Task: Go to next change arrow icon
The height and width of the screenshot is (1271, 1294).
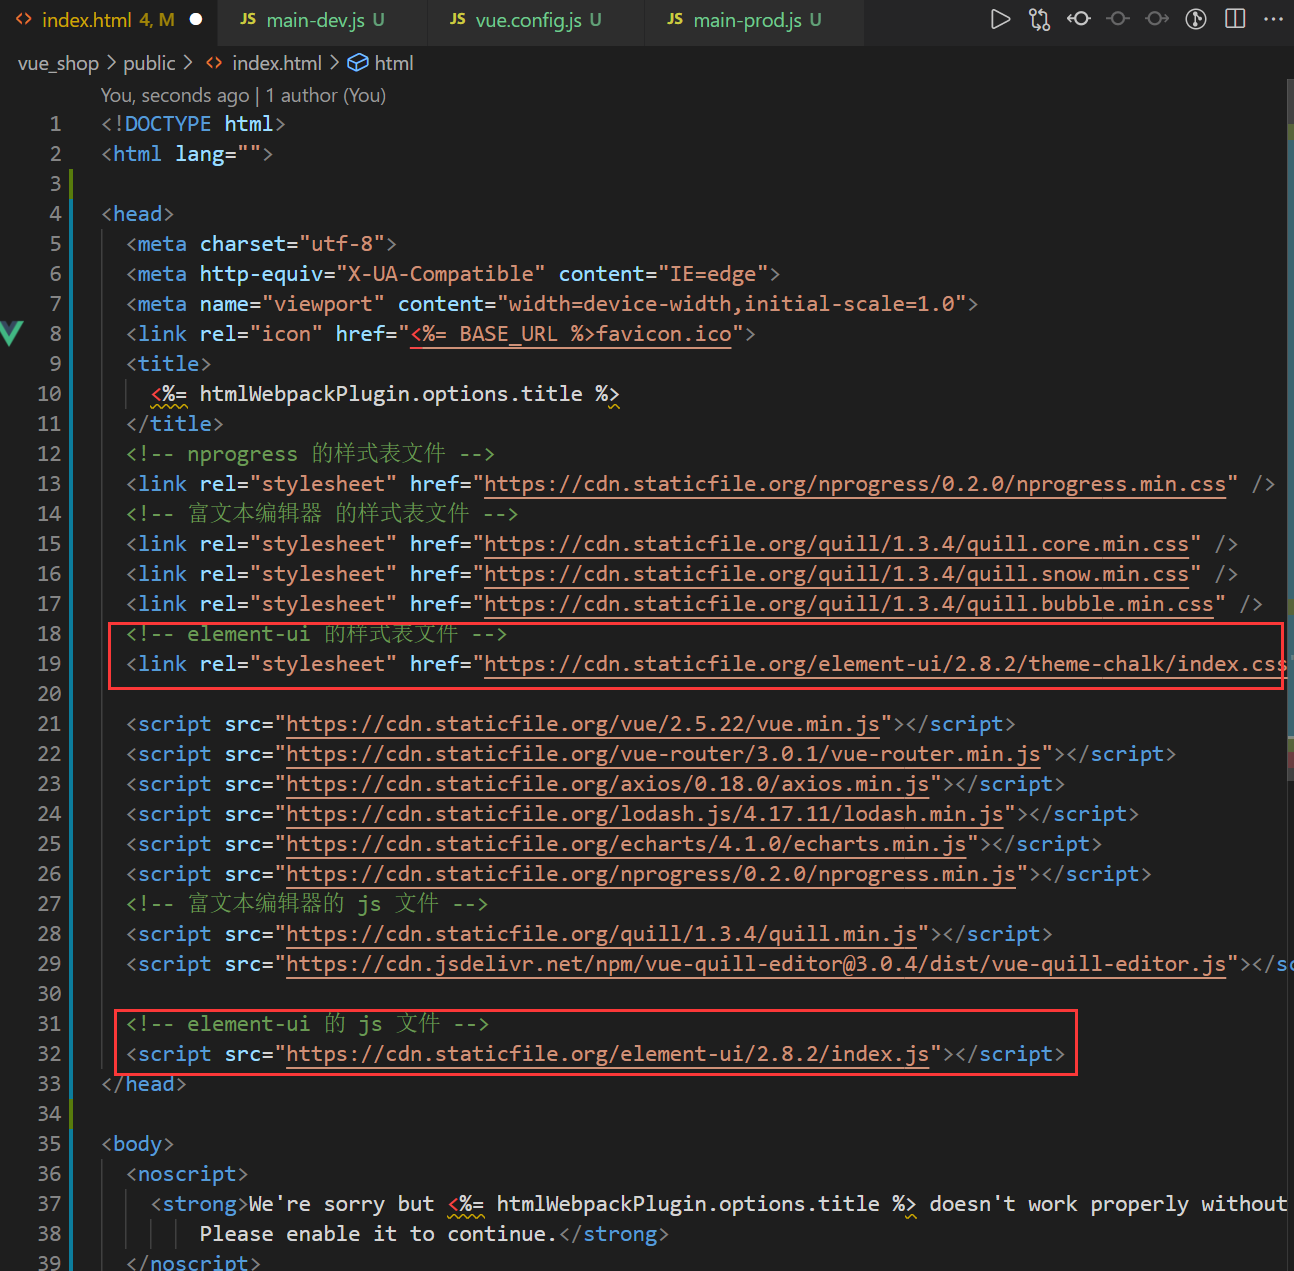Action: click(x=1157, y=19)
